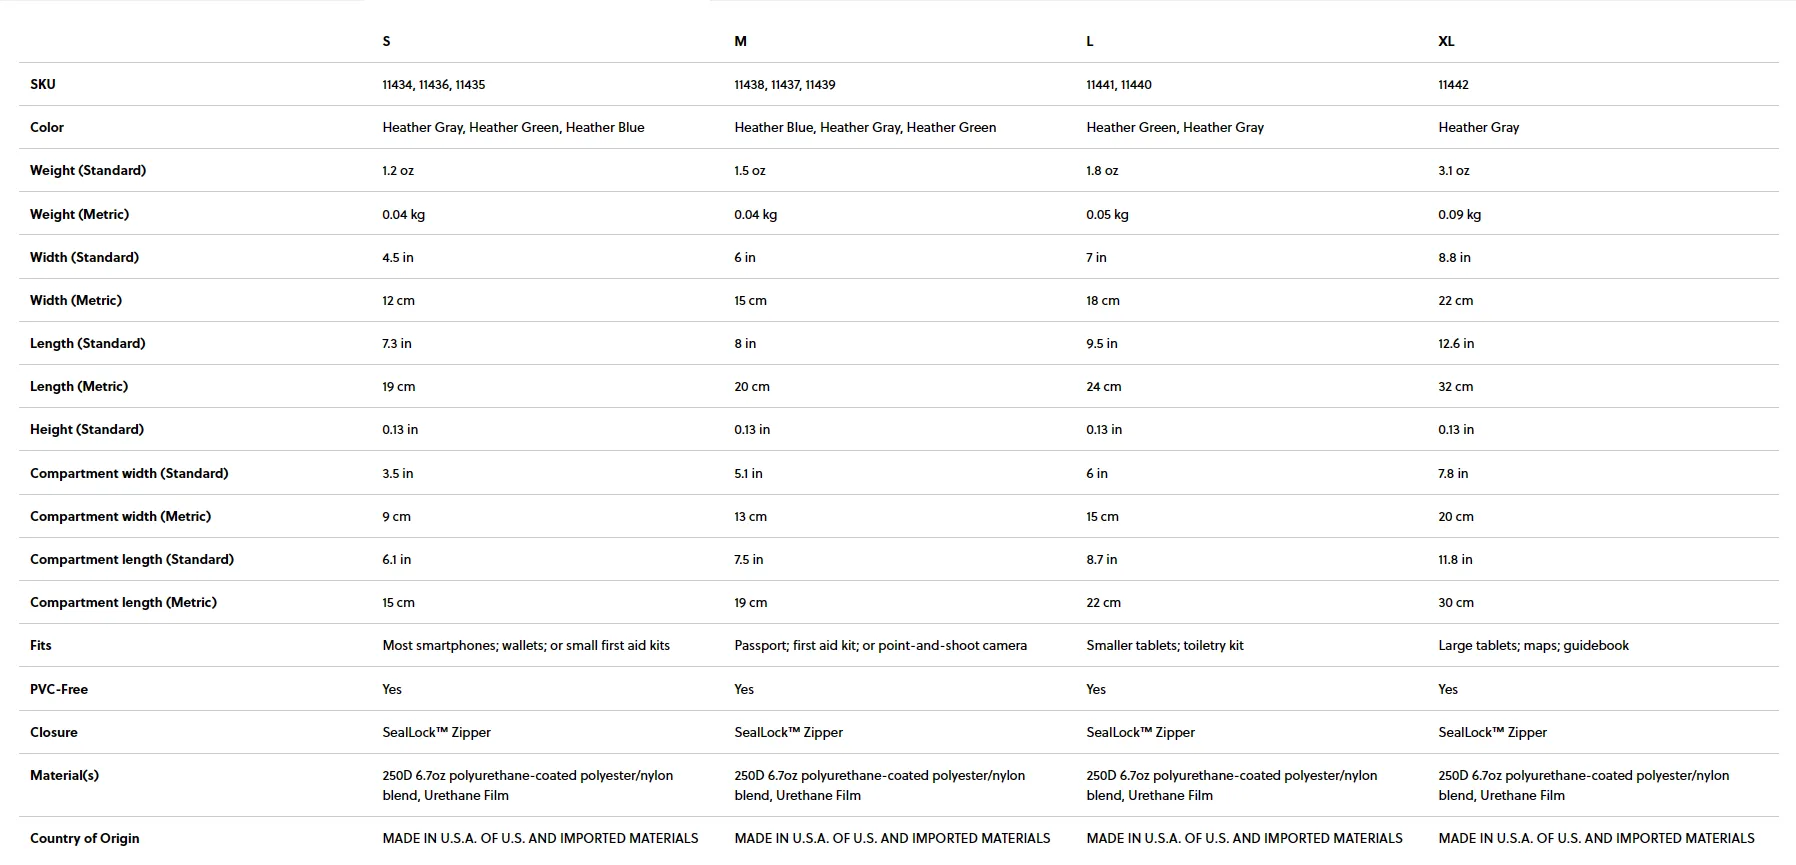Image resolution: width=1796 pixels, height=865 pixels.
Task: Click 'Large tablets; maps; guidebook' text
Action: tap(1533, 645)
